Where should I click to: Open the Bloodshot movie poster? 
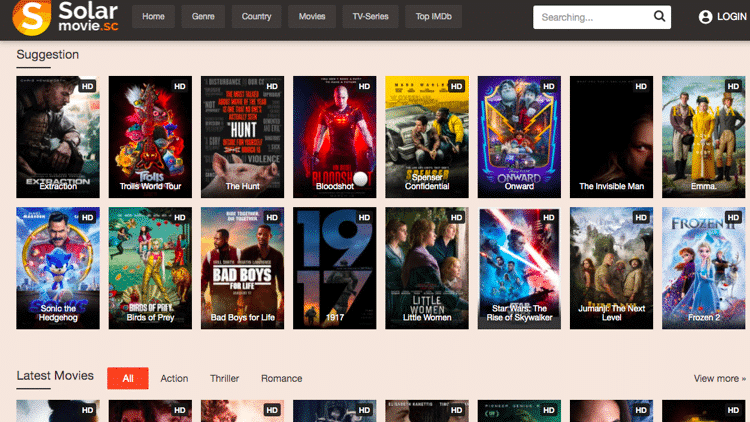tap(335, 137)
